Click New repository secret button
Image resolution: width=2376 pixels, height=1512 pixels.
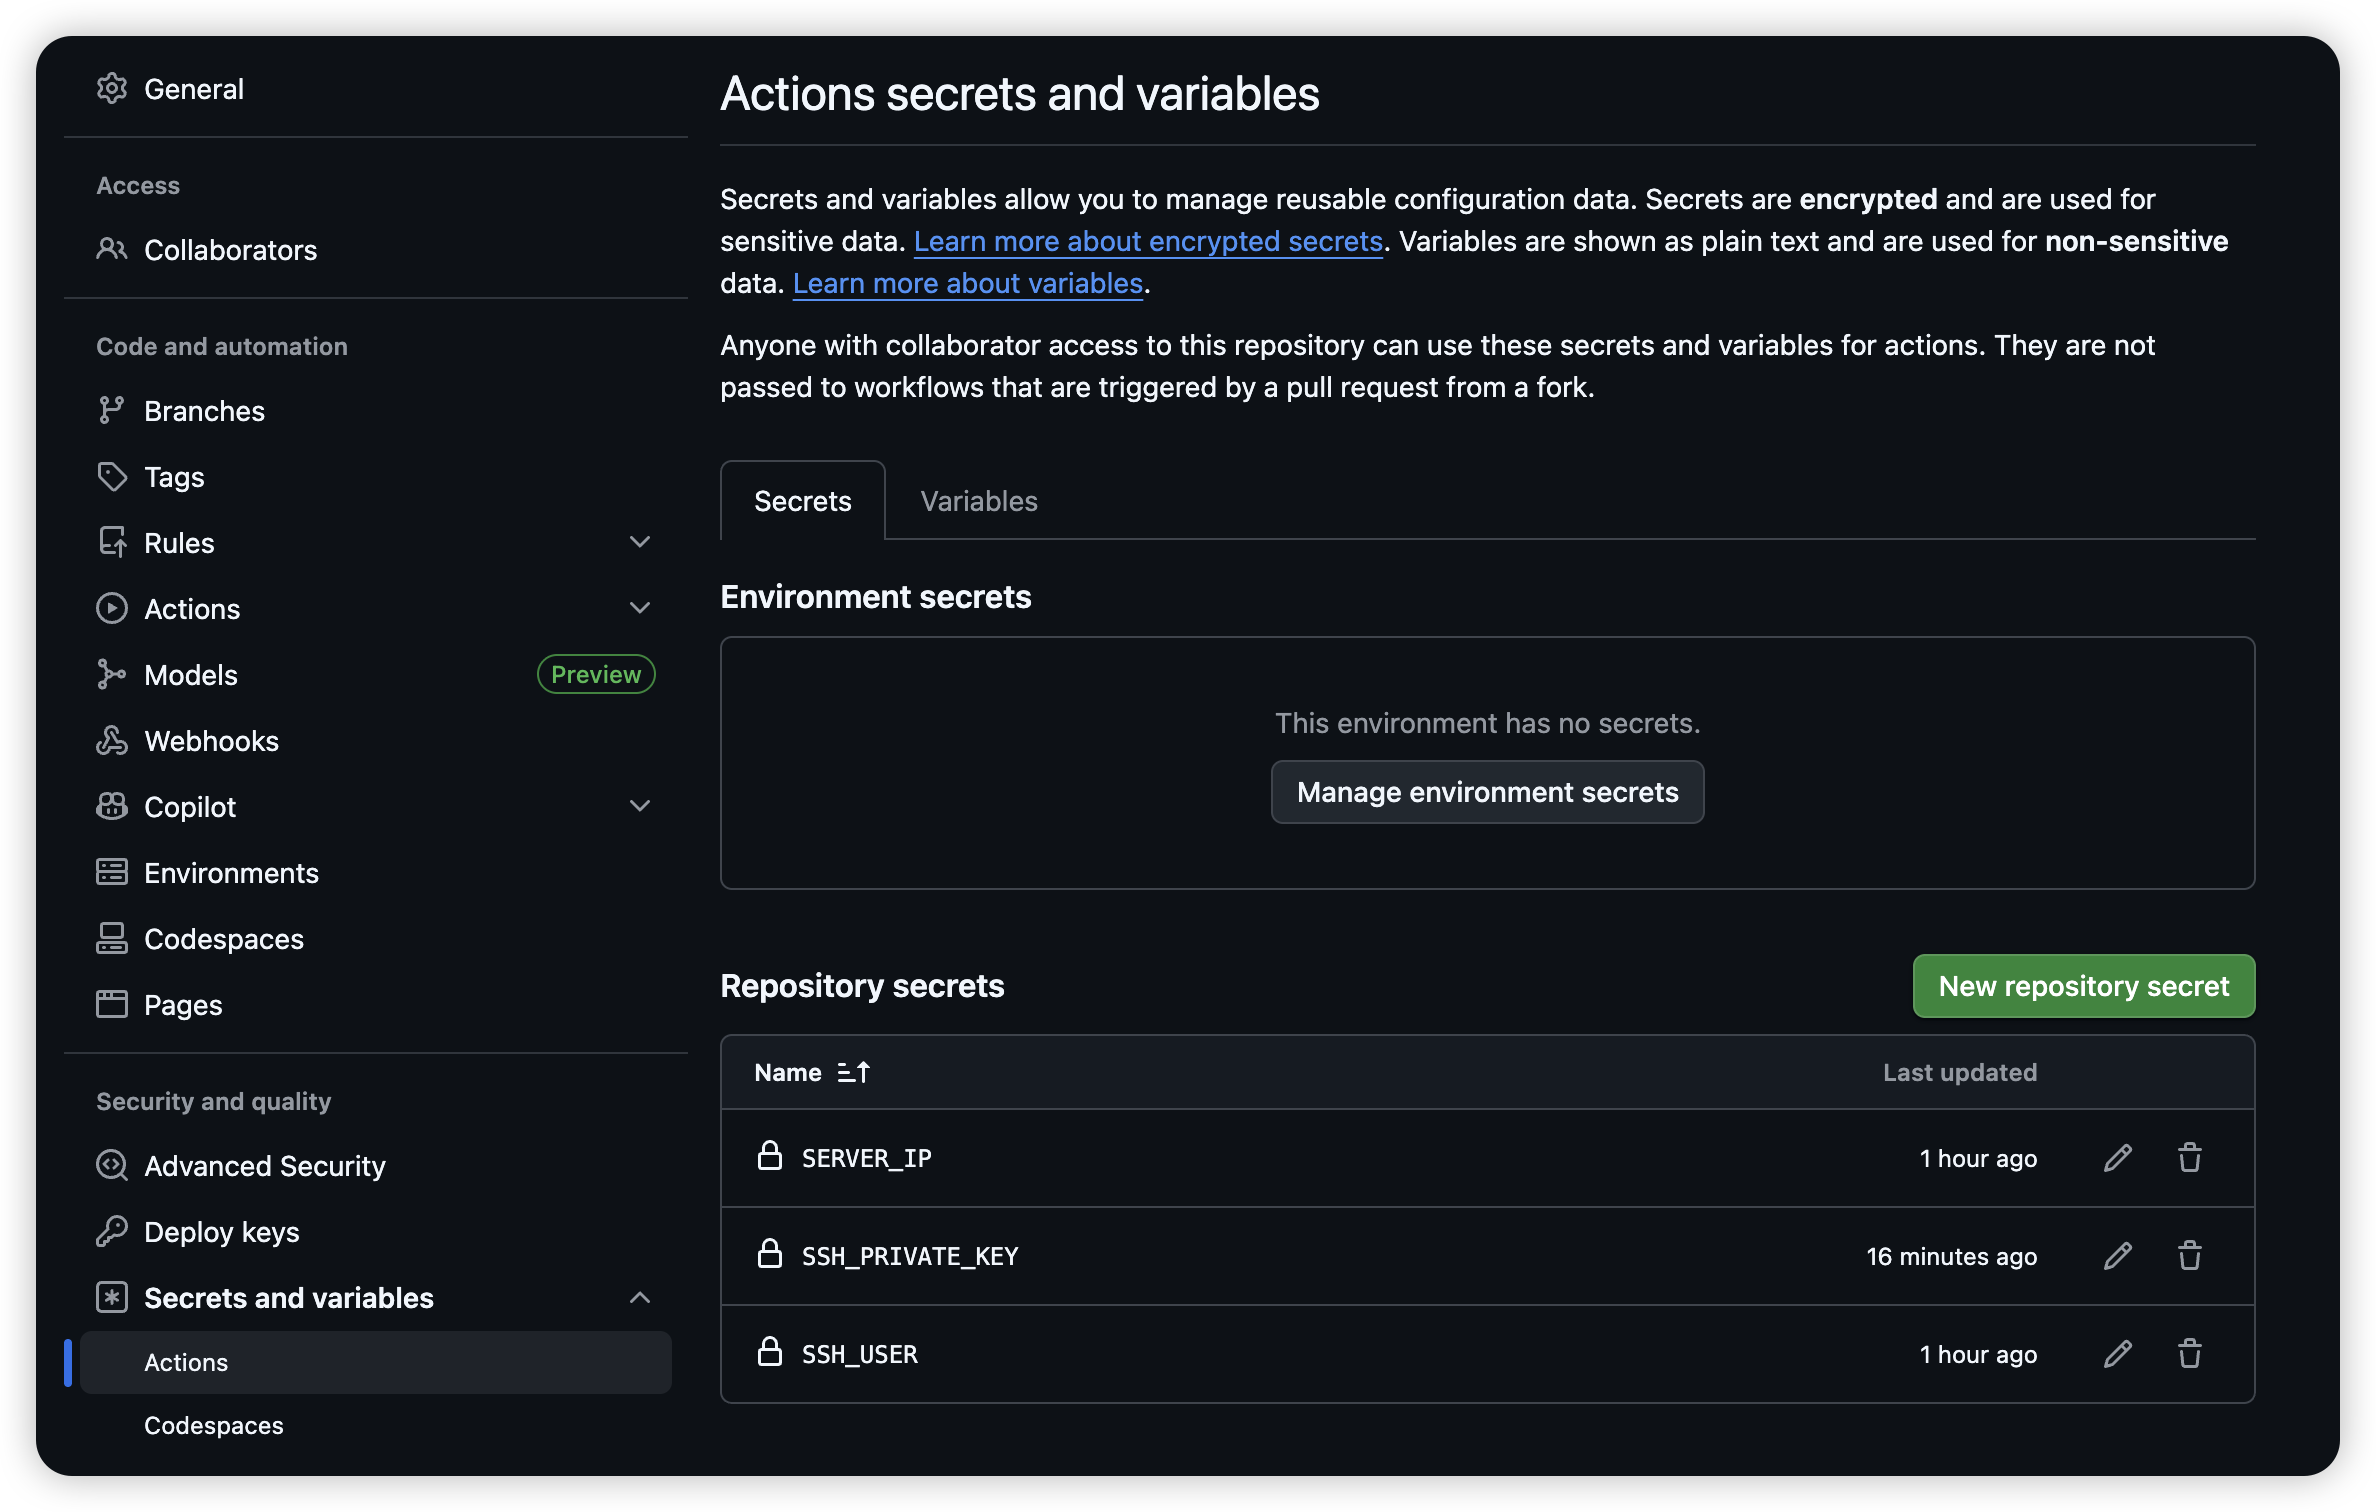[2083, 986]
